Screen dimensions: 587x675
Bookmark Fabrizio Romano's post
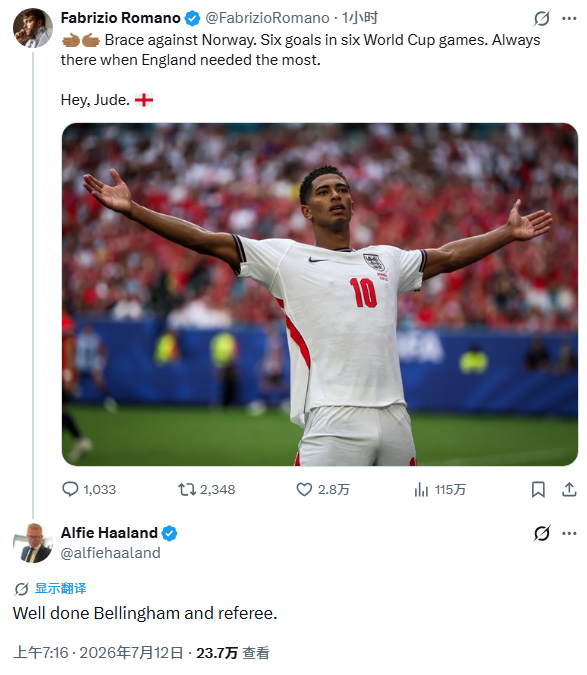click(x=538, y=489)
